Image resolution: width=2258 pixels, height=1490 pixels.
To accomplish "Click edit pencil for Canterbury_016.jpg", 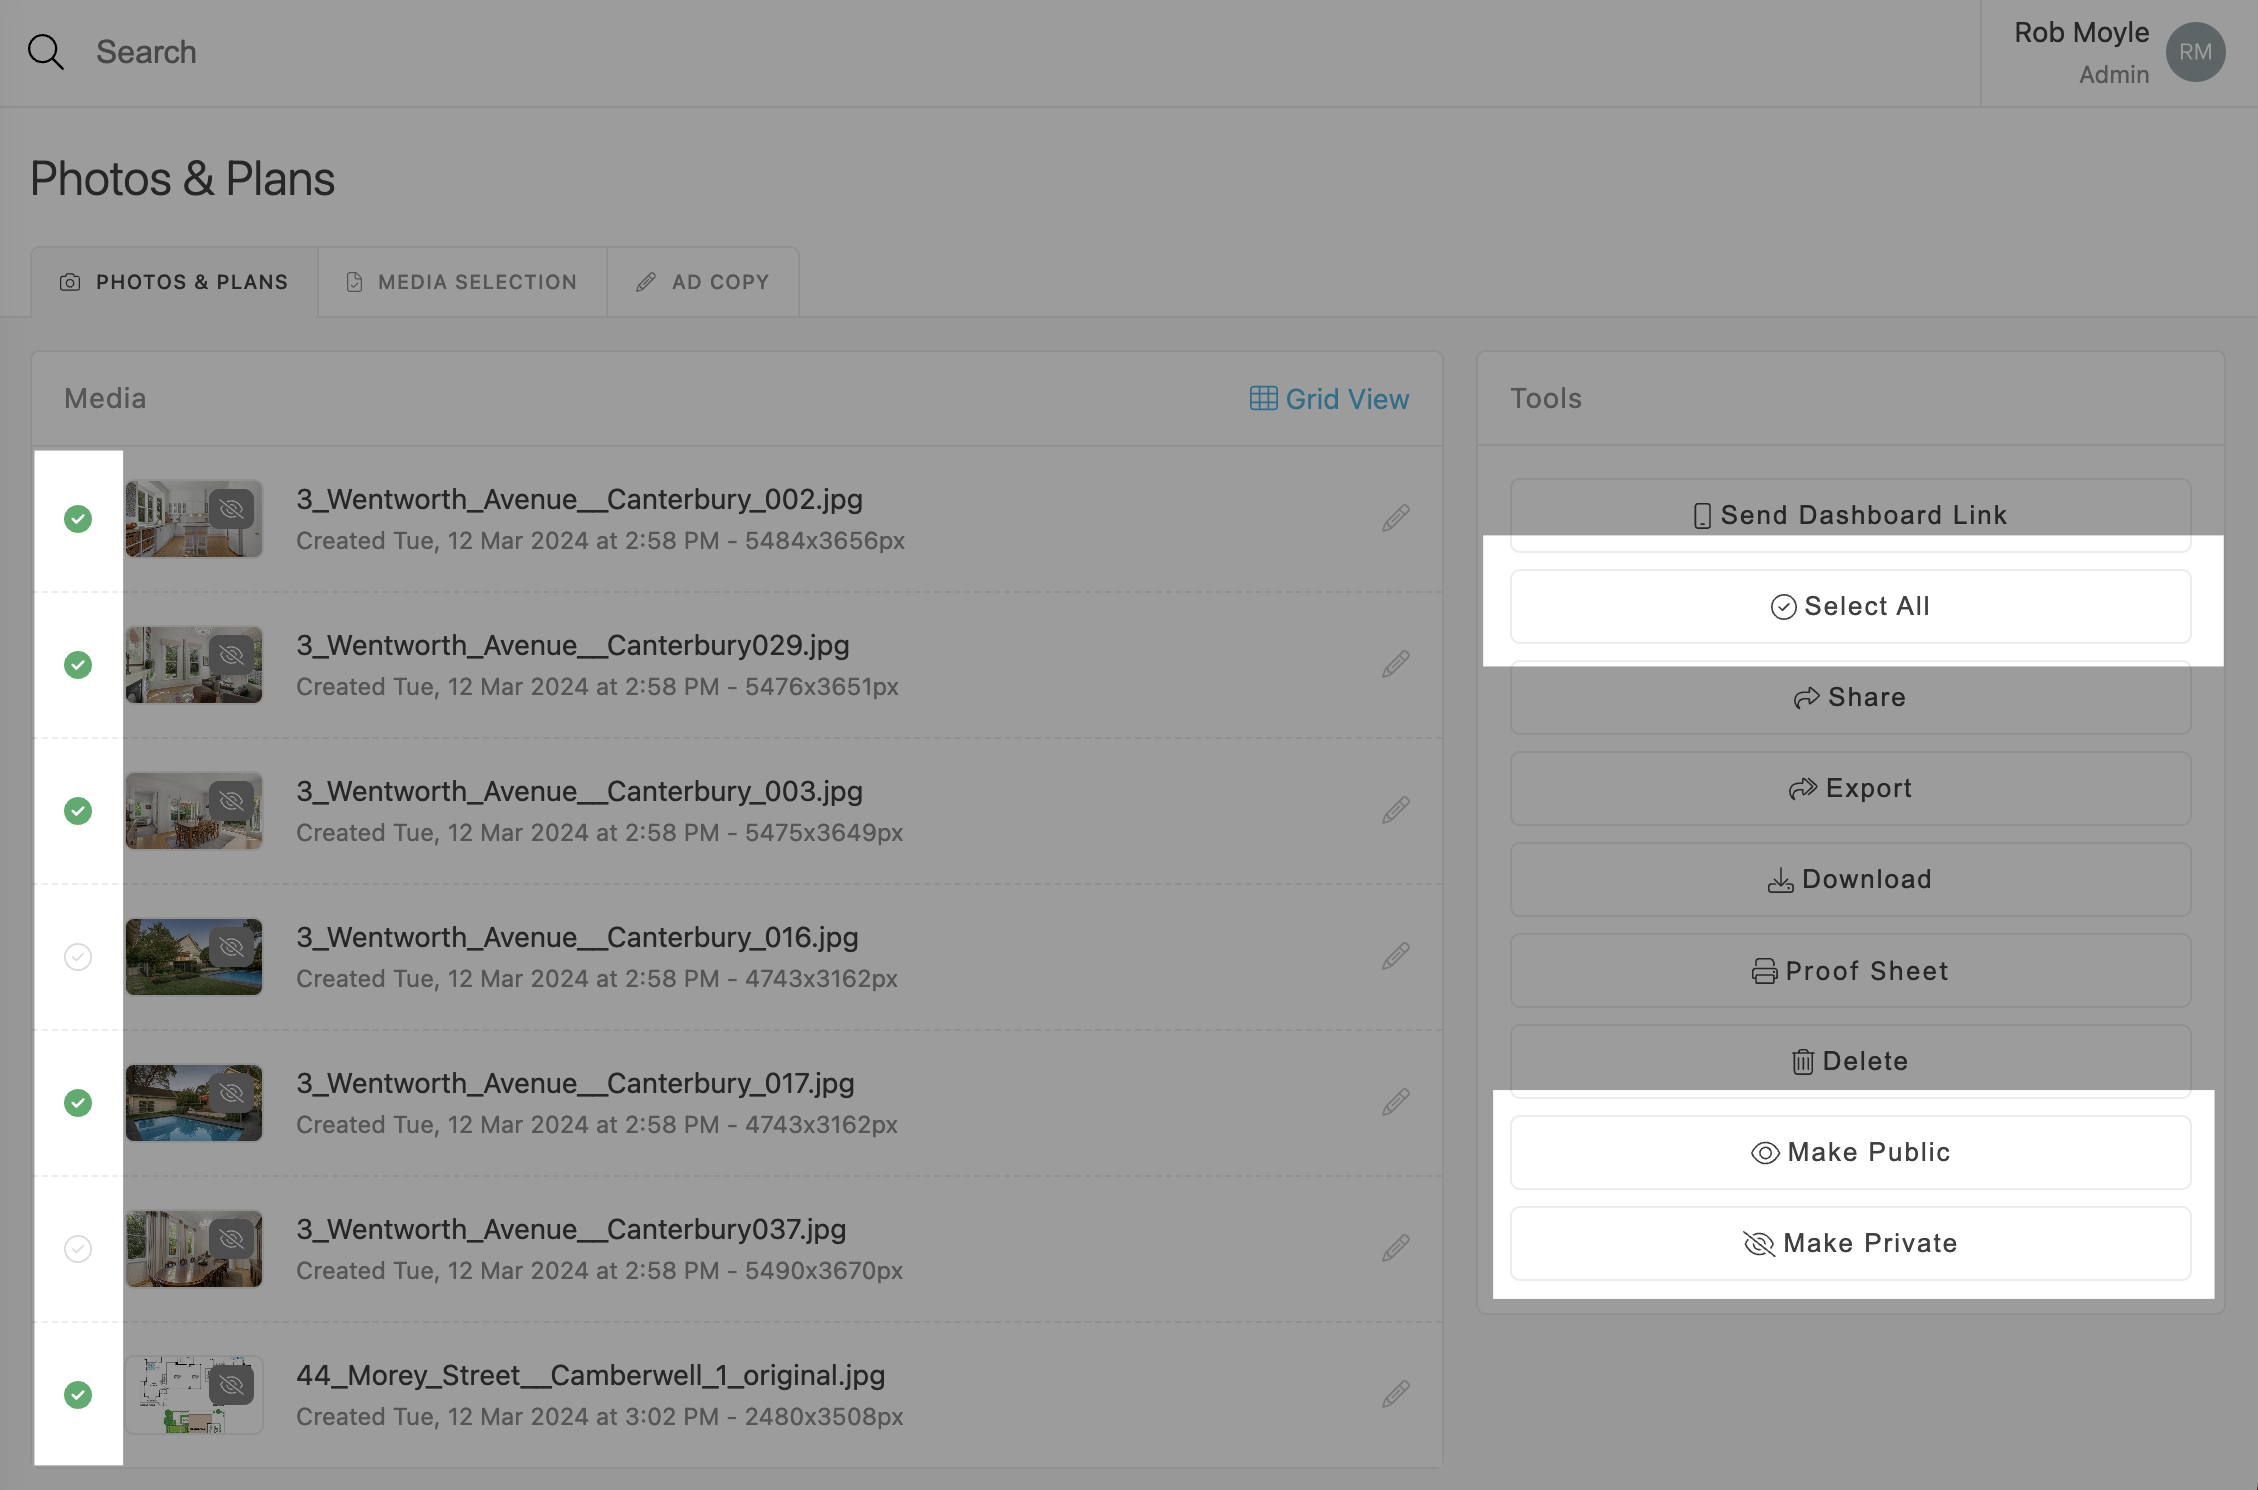I will (1396, 956).
